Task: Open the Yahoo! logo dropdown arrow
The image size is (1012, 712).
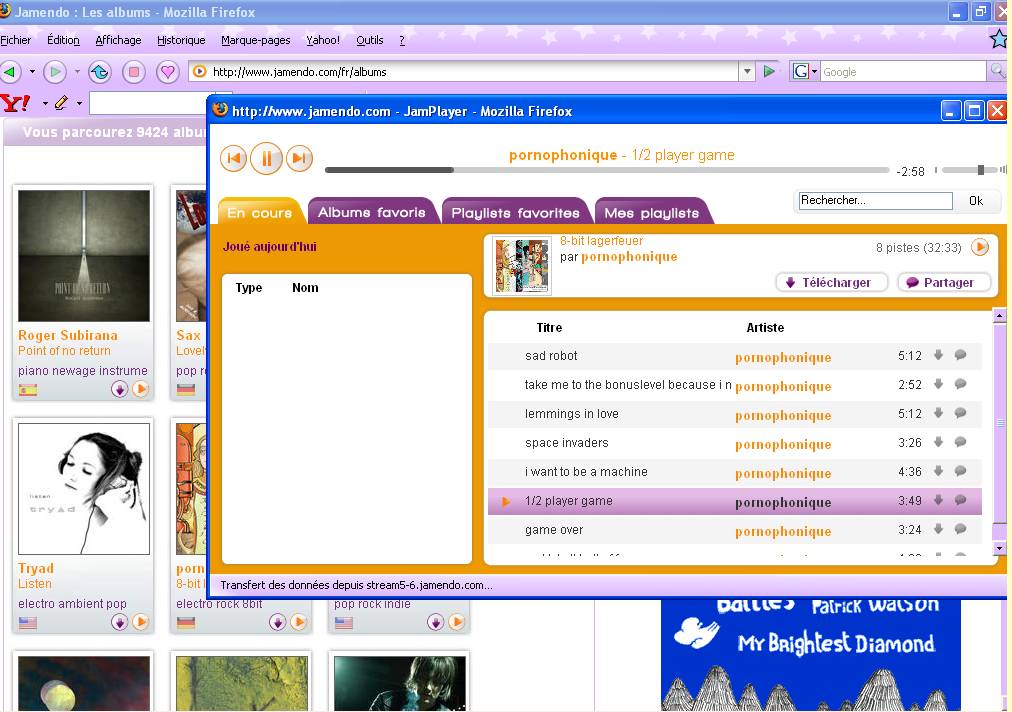Action: pyautogui.click(x=45, y=103)
